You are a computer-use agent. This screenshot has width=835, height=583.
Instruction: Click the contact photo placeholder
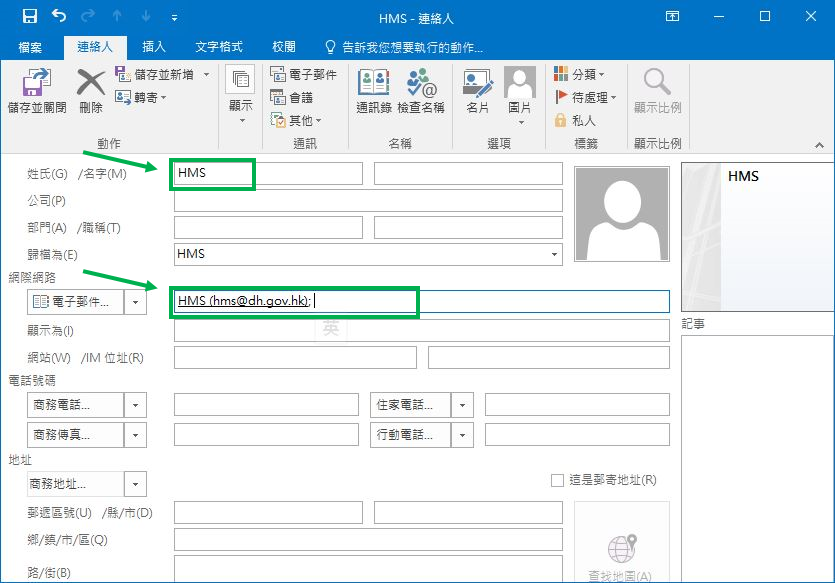tap(621, 213)
